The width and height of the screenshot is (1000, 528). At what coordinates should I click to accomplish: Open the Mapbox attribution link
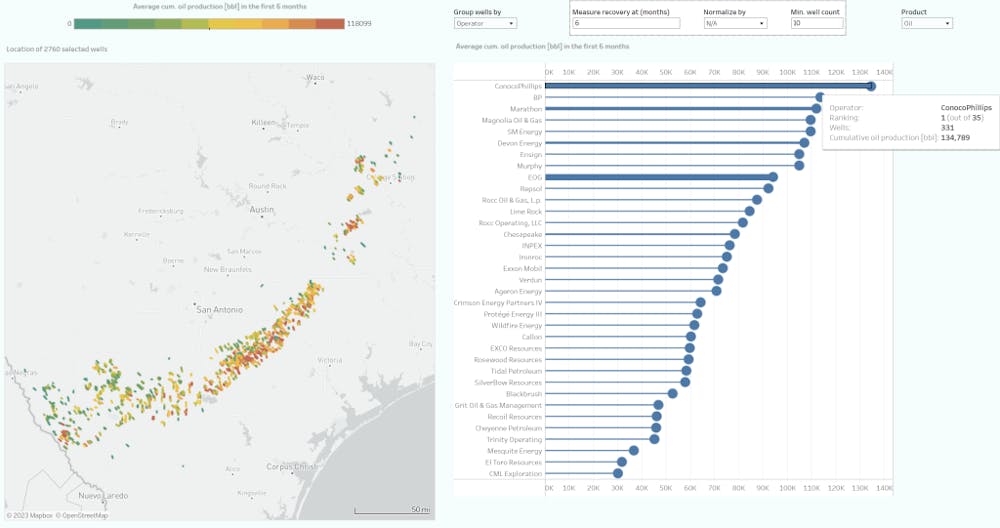tap(29, 515)
